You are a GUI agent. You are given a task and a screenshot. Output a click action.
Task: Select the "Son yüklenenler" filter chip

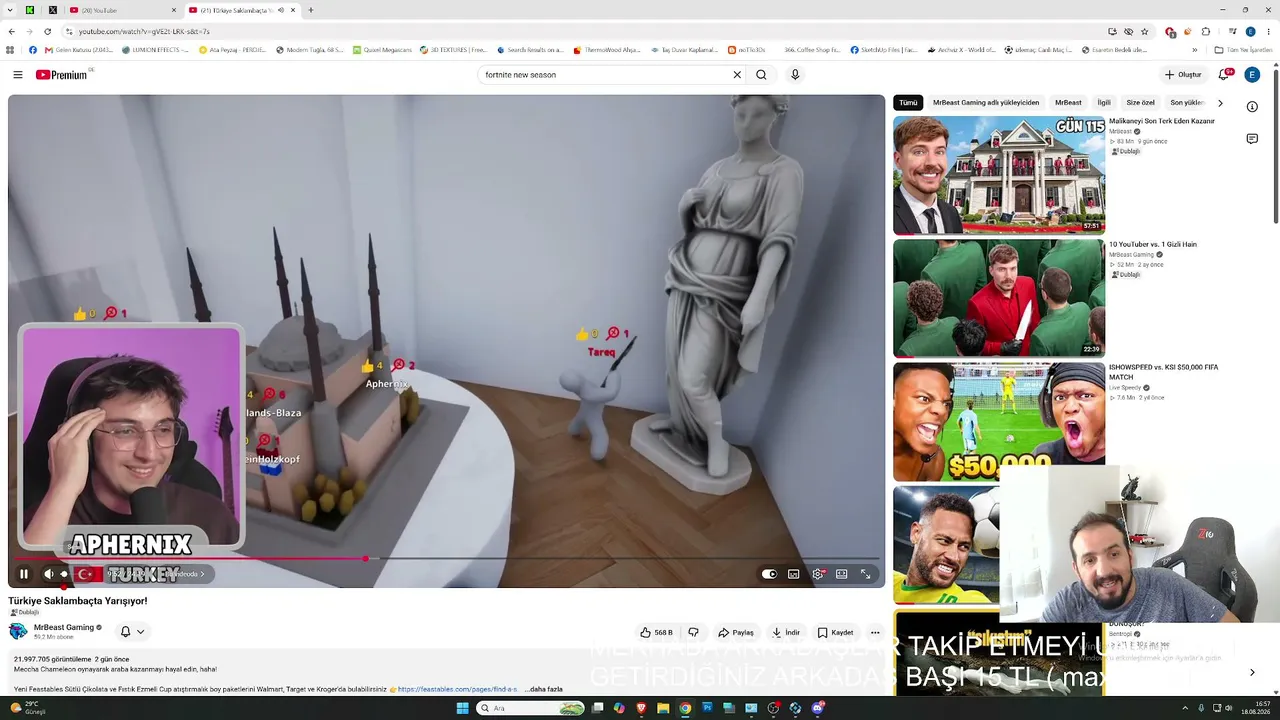(x=1187, y=103)
